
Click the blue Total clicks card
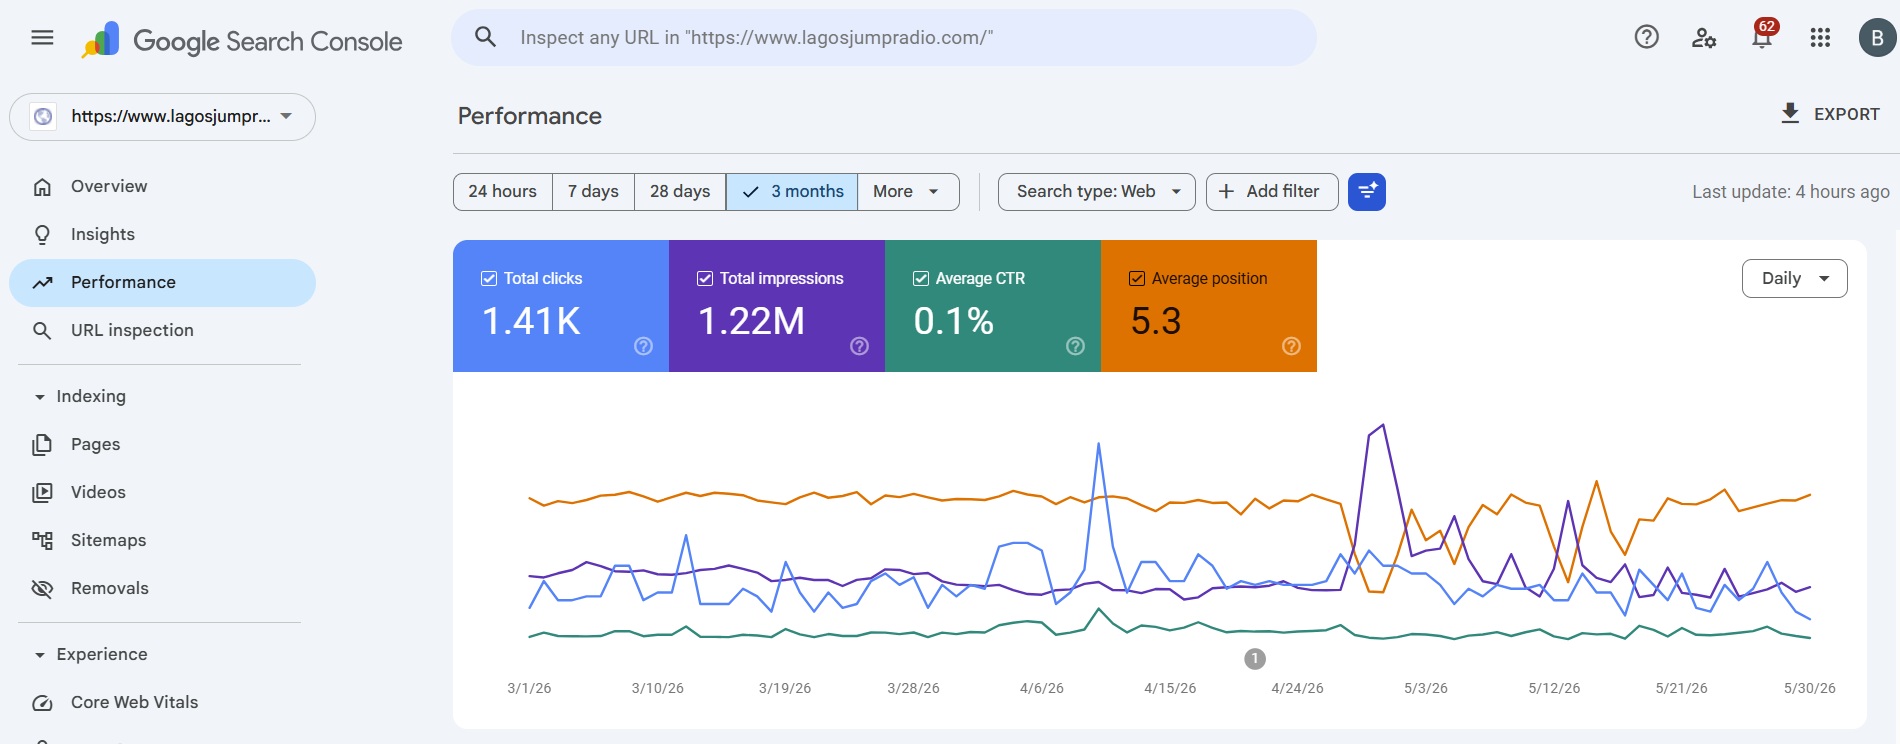561,306
